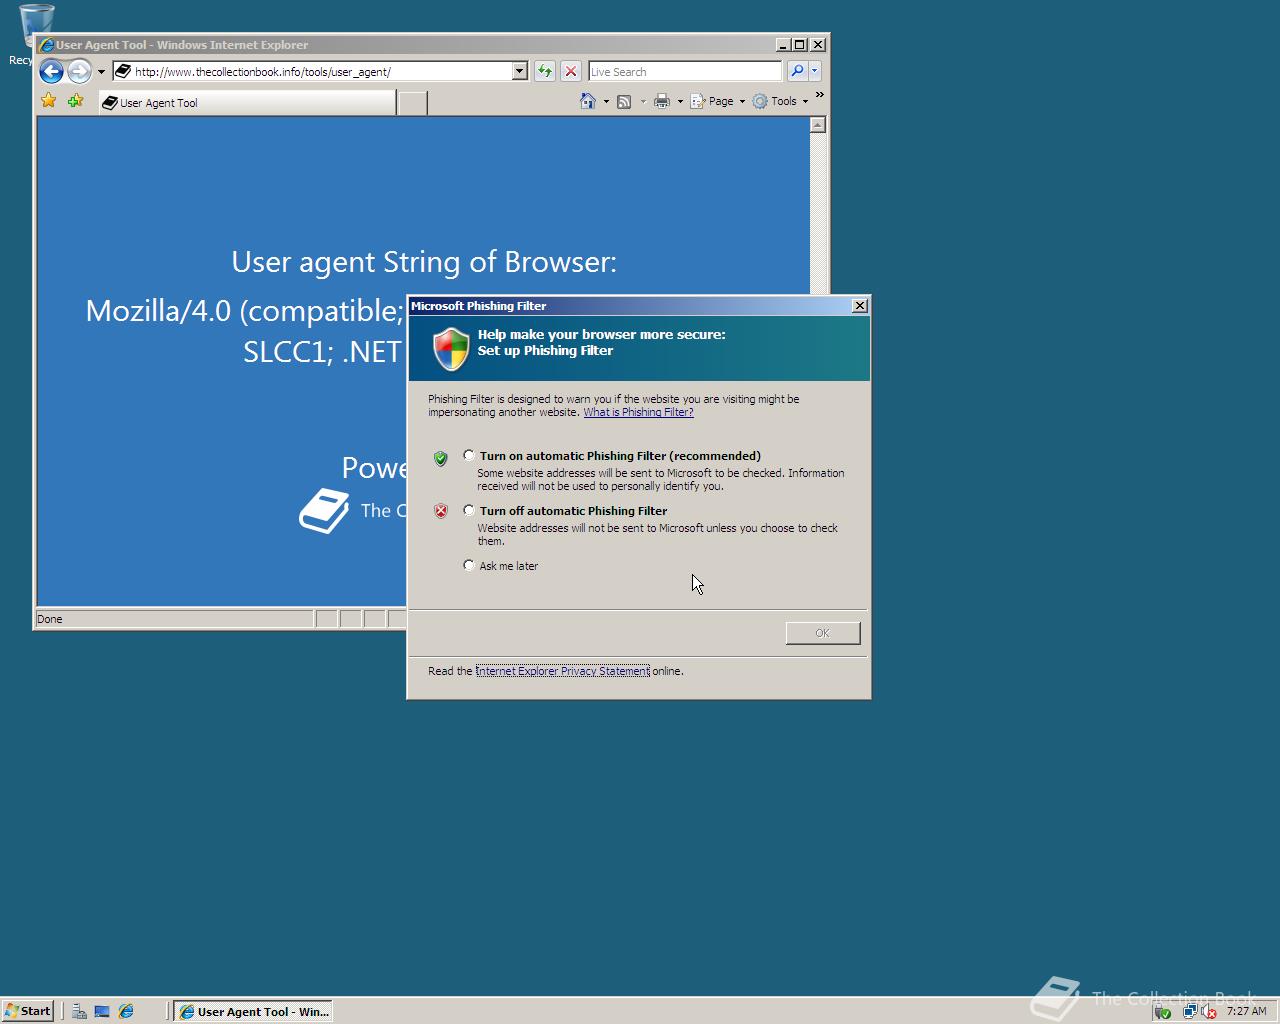Select the Ask me later option
This screenshot has height=1024, width=1280.
click(x=469, y=565)
